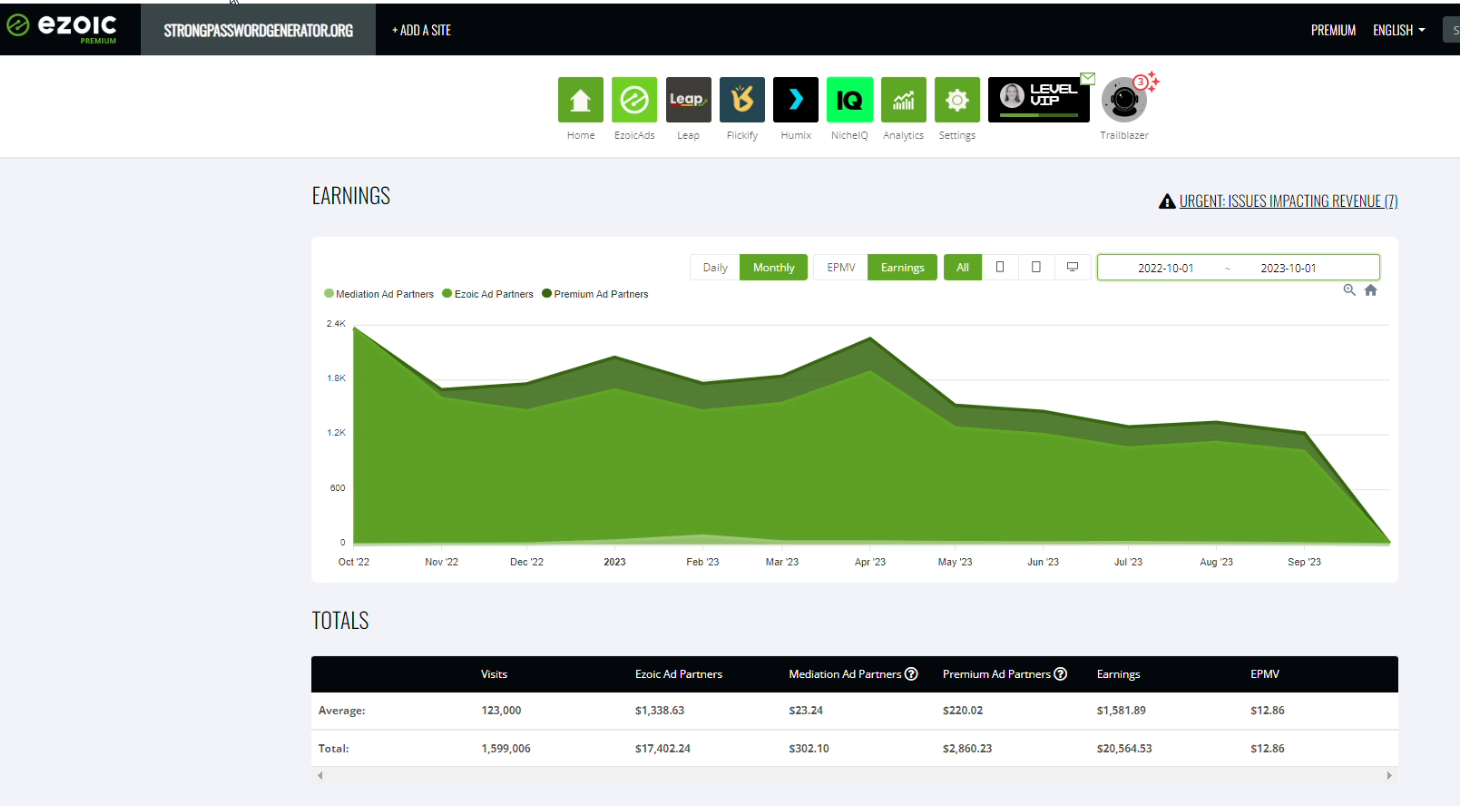The width and height of the screenshot is (1460, 806).
Task: Toggle Mediation Ad Partners legend series
Action: pos(379,294)
